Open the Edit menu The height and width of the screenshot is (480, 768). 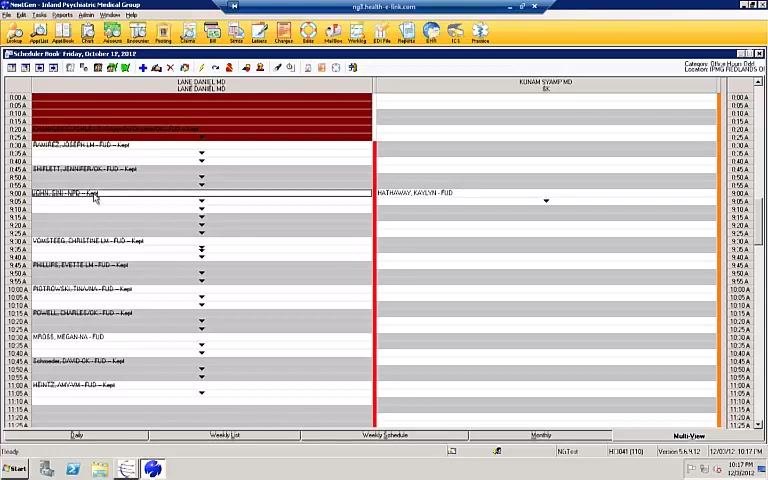[22, 15]
